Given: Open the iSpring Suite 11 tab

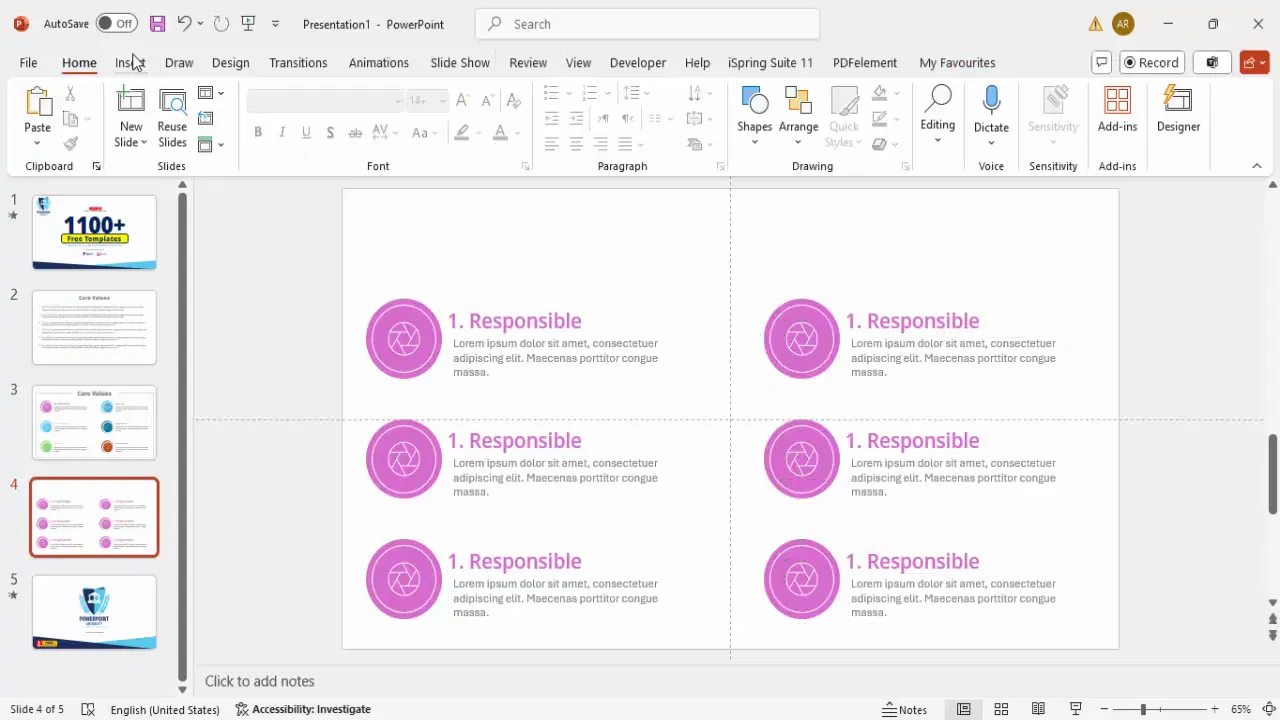Looking at the screenshot, I should tap(770, 62).
